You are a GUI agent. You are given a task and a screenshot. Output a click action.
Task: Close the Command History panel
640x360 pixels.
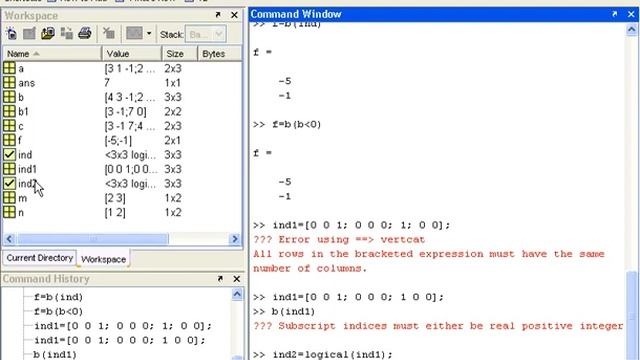(237, 279)
